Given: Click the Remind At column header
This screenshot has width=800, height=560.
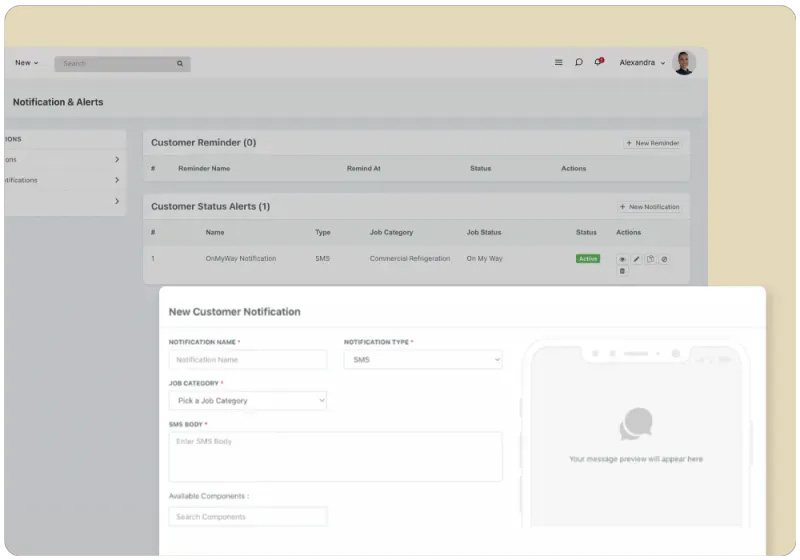Looking at the screenshot, I should [x=363, y=168].
